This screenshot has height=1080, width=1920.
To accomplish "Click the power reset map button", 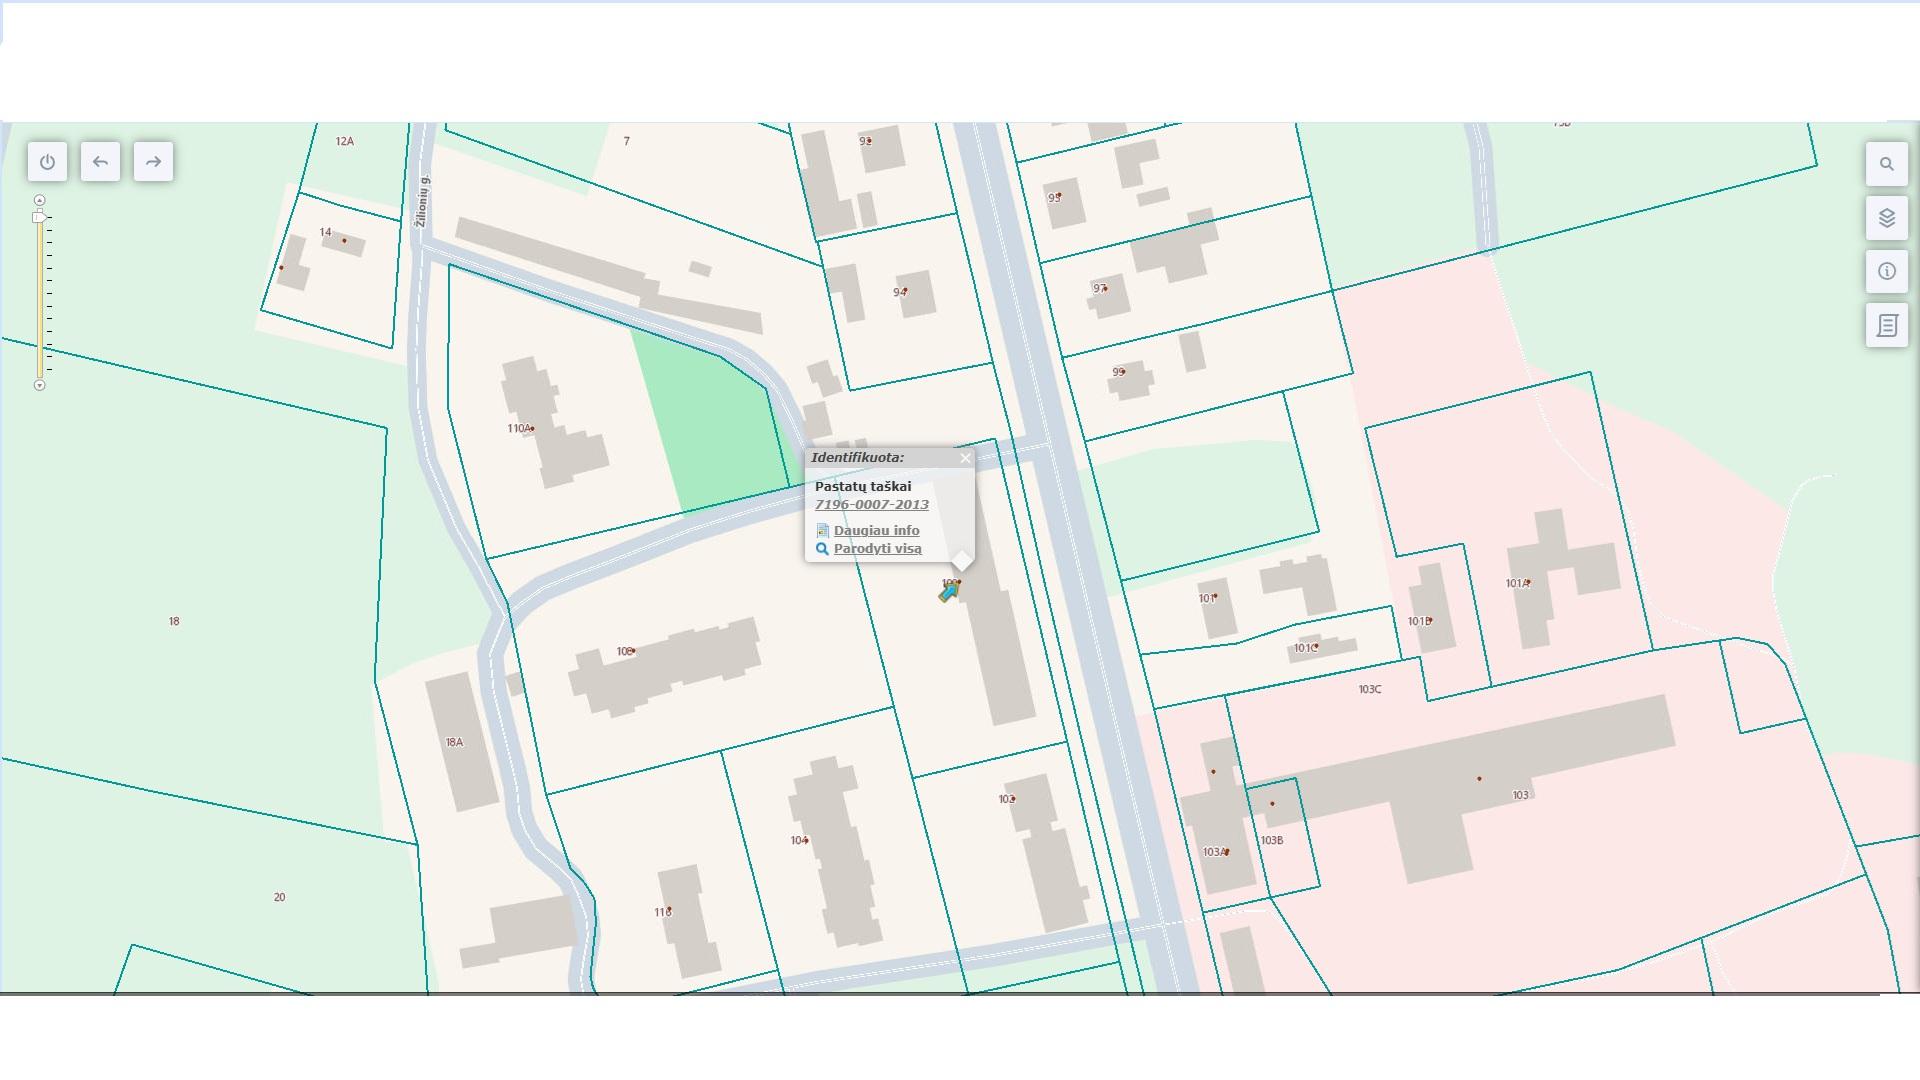I will tap(47, 162).
